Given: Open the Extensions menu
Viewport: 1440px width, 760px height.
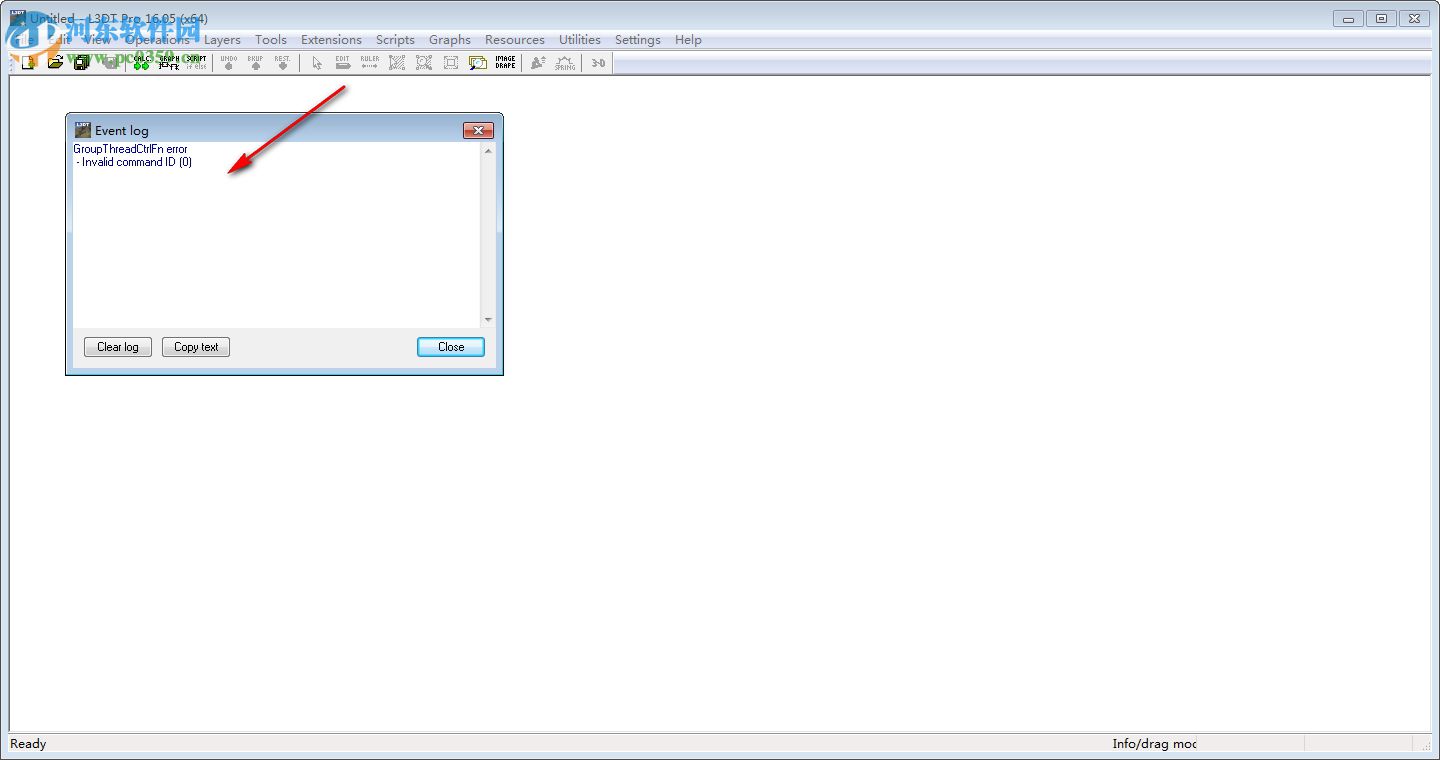Looking at the screenshot, I should tap(331, 40).
